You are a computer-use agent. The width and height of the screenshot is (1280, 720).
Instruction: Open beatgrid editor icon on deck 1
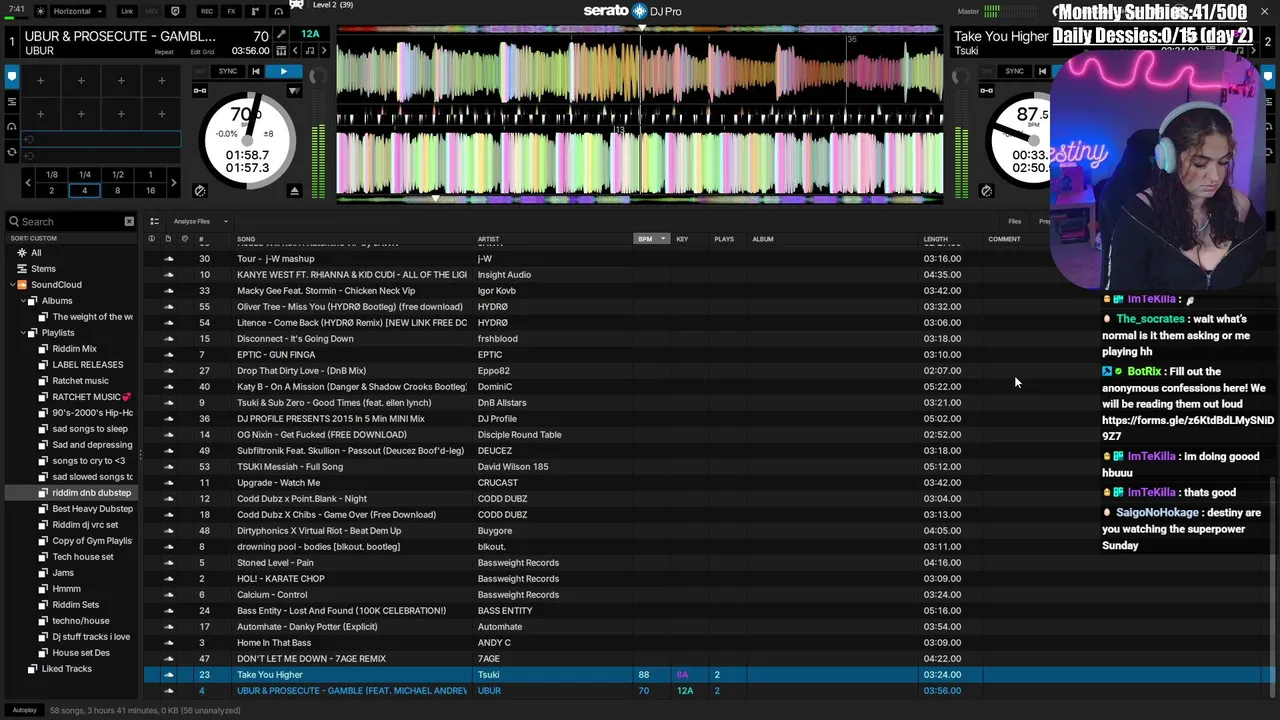(x=281, y=51)
